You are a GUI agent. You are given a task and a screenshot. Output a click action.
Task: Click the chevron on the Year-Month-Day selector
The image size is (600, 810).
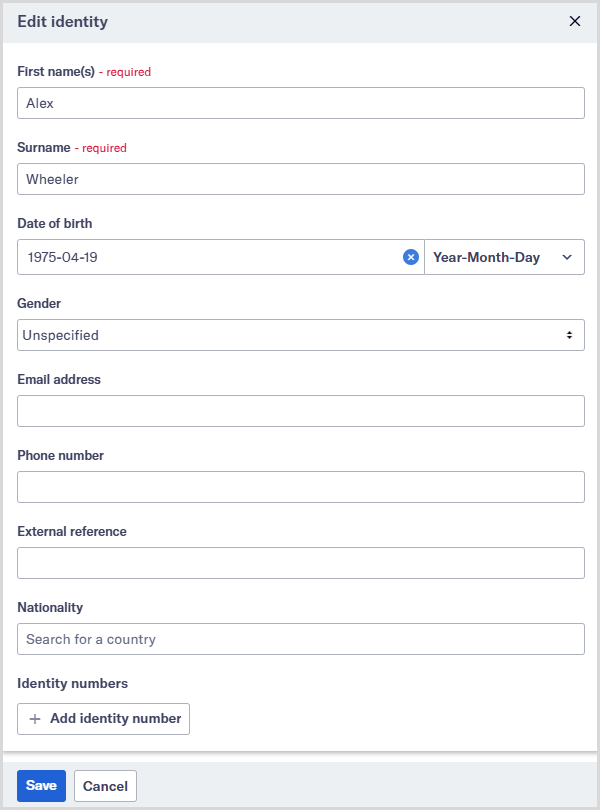tap(568, 257)
